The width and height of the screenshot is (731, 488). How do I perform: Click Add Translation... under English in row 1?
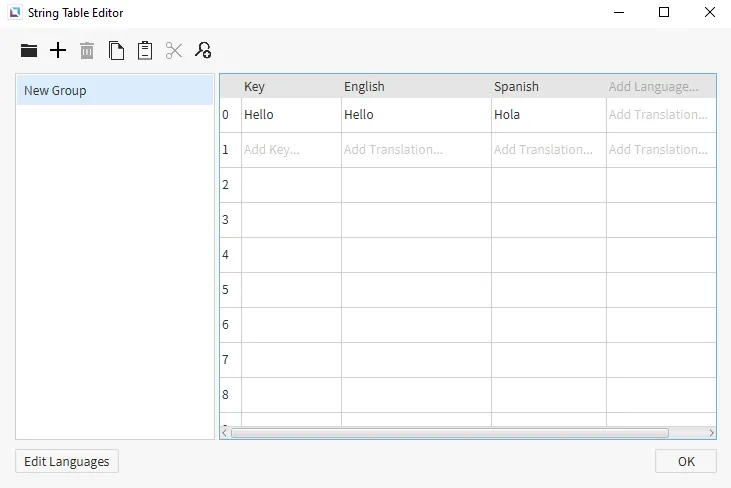point(415,150)
